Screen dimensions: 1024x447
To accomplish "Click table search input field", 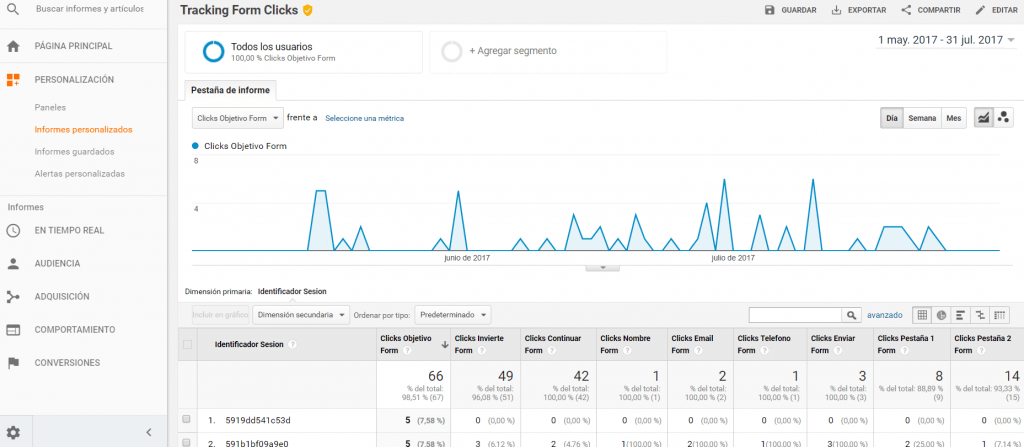I will pos(795,315).
